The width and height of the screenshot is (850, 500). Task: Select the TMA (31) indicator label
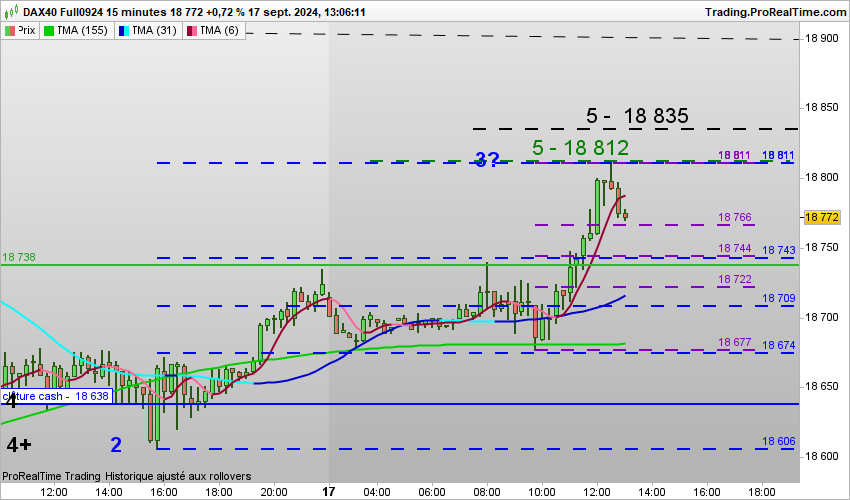pos(154,30)
